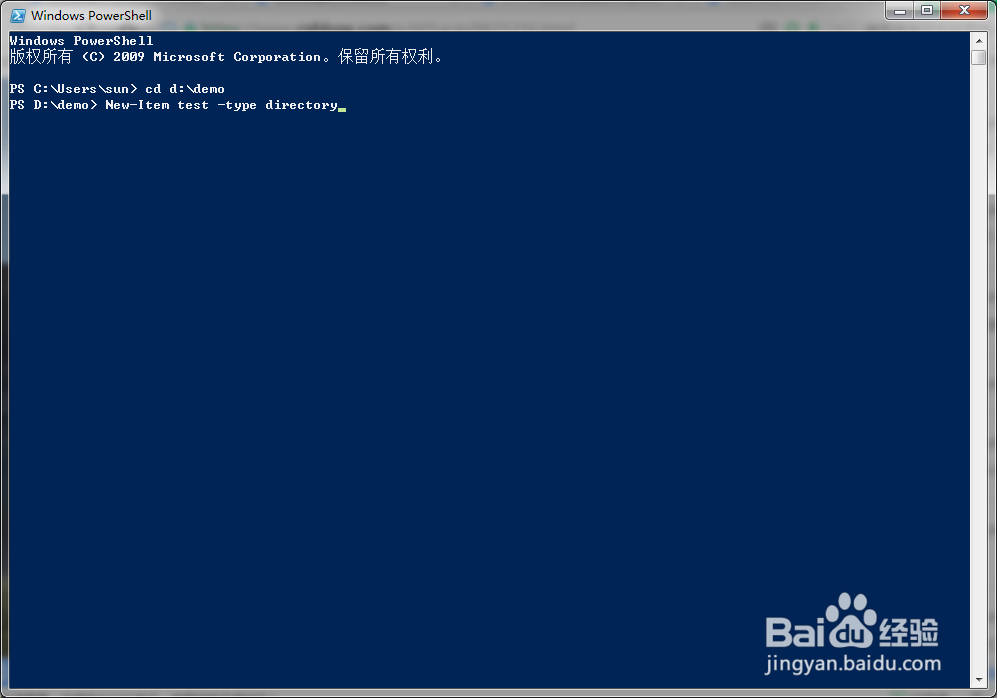Minimize the PowerShell window
Image resolution: width=997 pixels, height=698 pixels.
[x=900, y=11]
